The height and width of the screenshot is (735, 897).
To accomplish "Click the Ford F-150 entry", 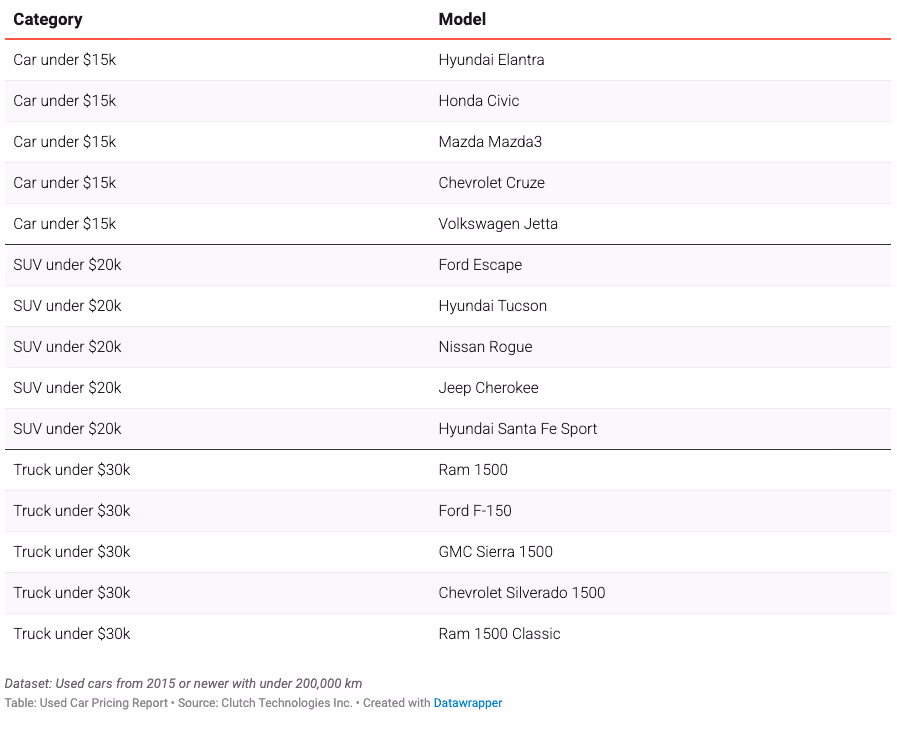I will click(475, 511).
